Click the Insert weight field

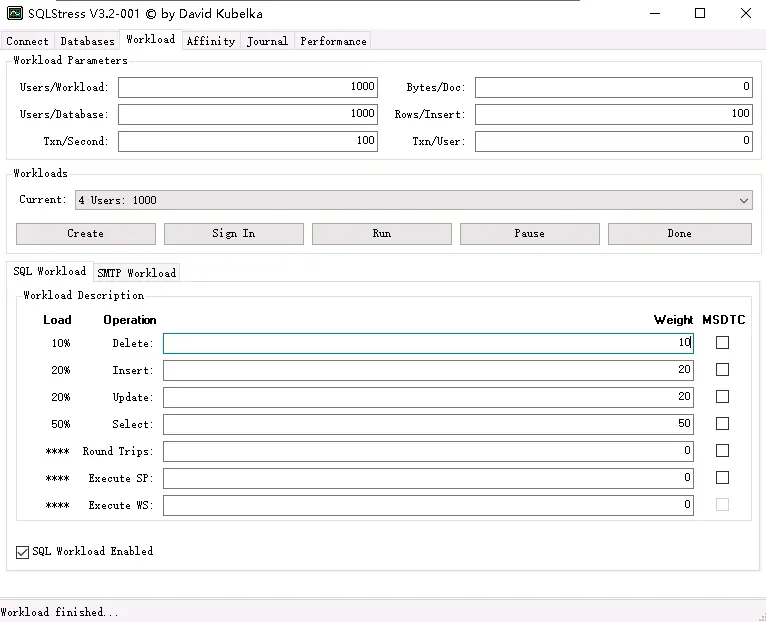point(428,370)
